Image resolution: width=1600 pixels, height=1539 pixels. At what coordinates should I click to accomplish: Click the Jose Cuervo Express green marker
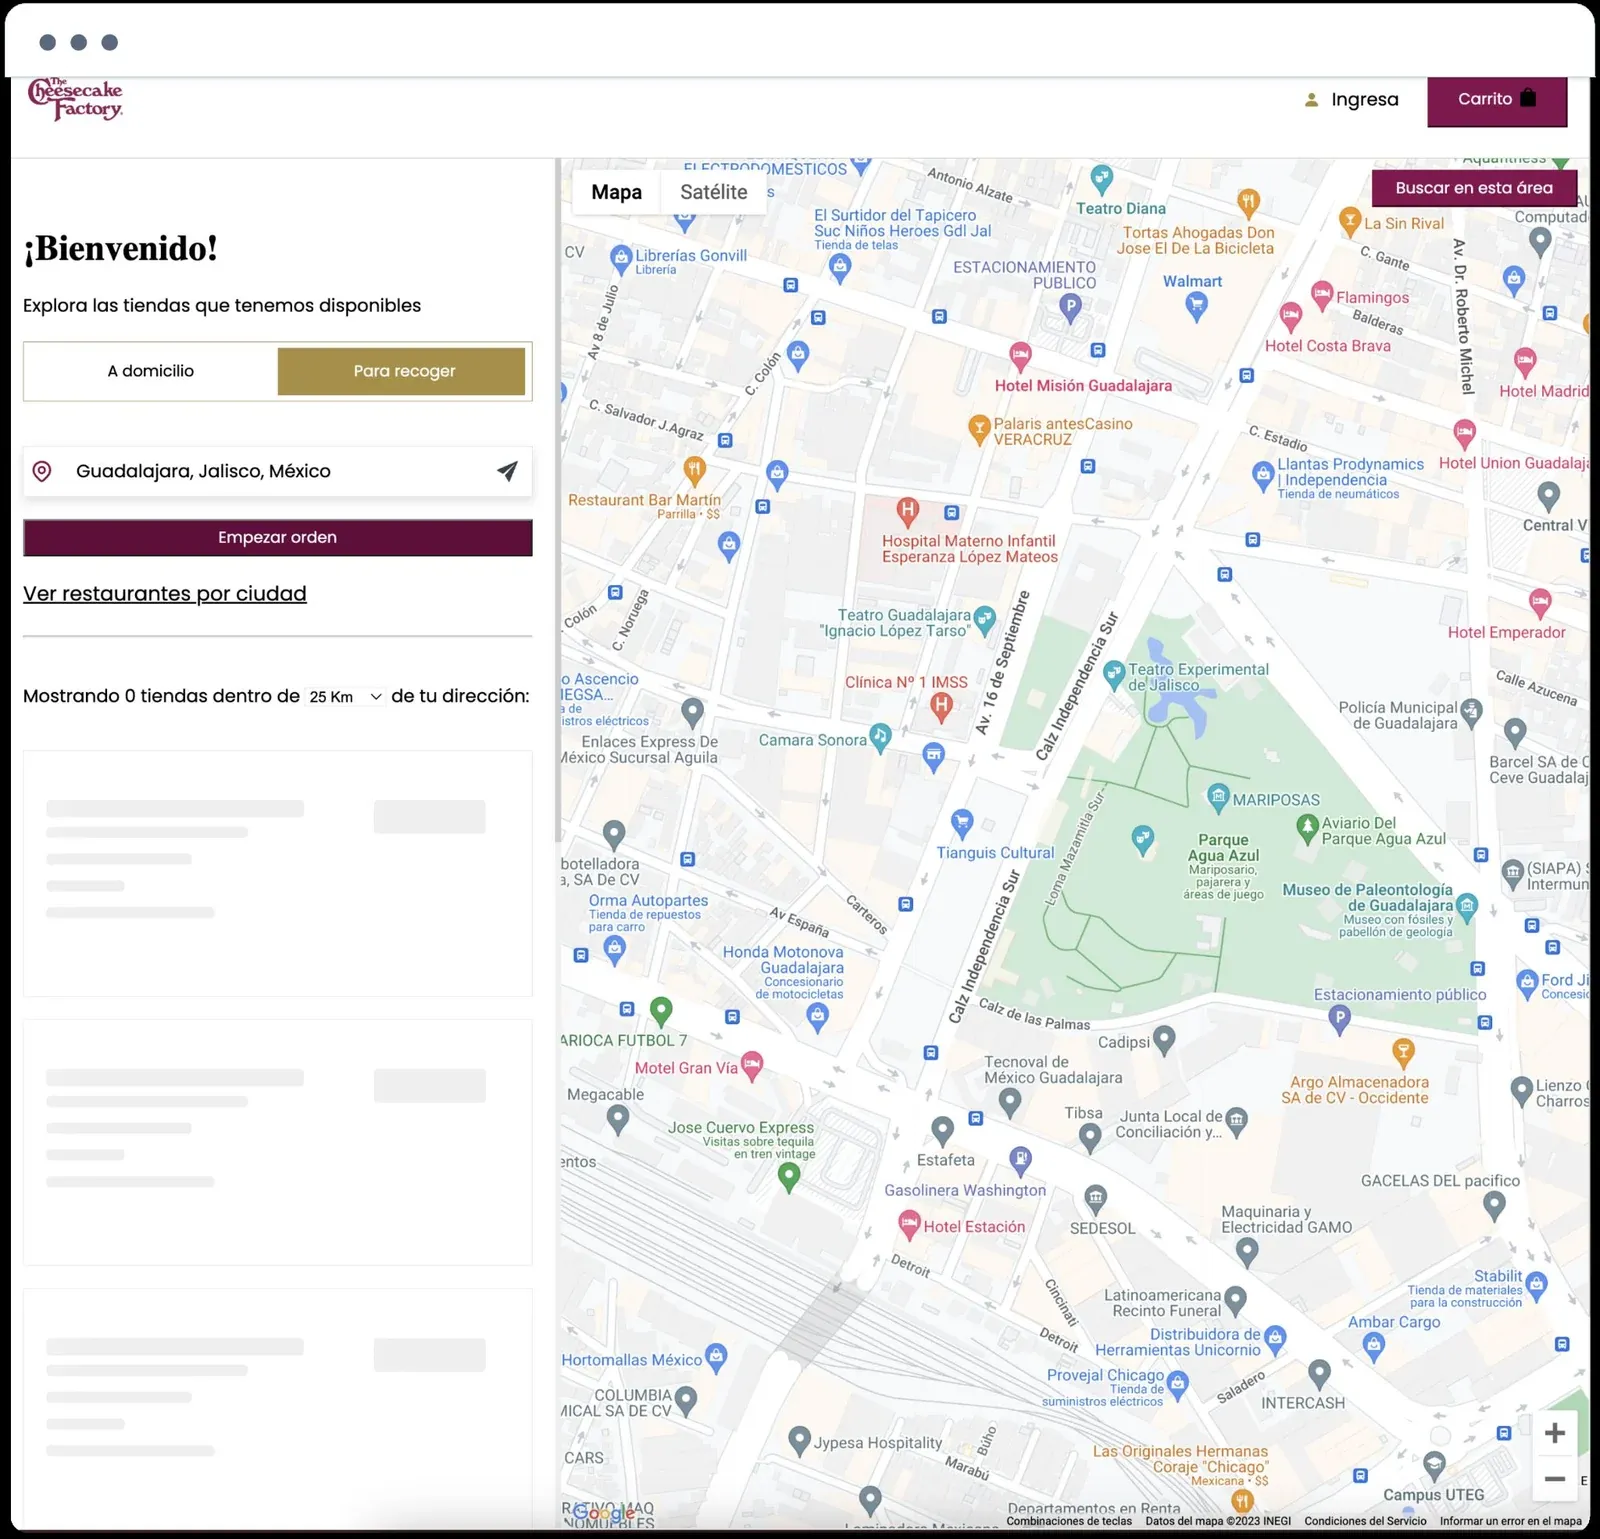[789, 1177]
